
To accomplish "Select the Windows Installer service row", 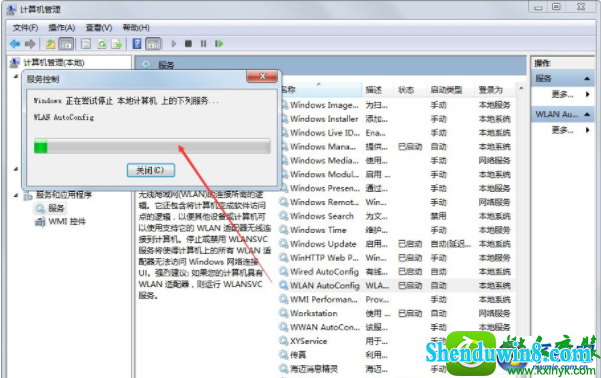I will coord(397,119).
